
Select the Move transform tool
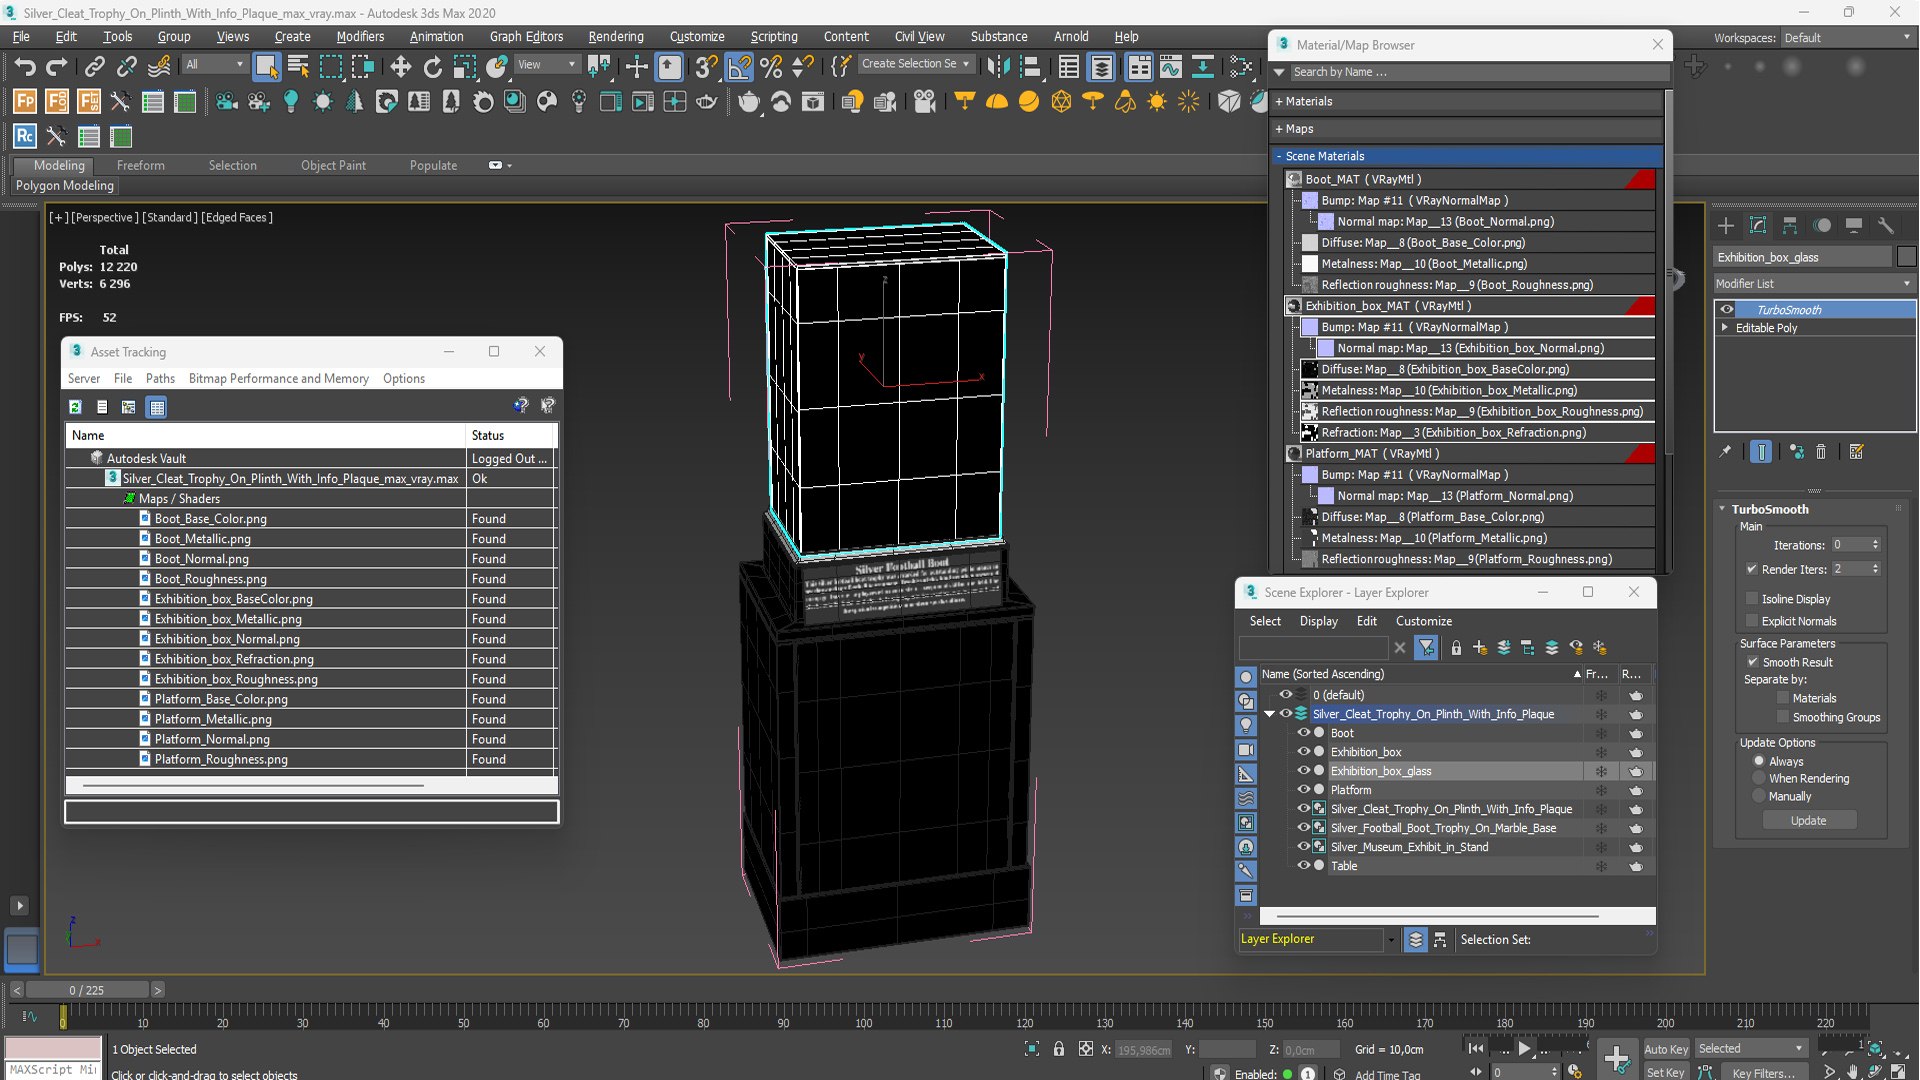pos(400,67)
